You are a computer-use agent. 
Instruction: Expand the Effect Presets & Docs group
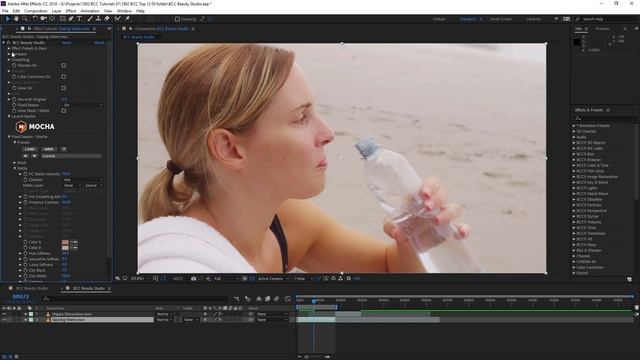tap(9, 48)
